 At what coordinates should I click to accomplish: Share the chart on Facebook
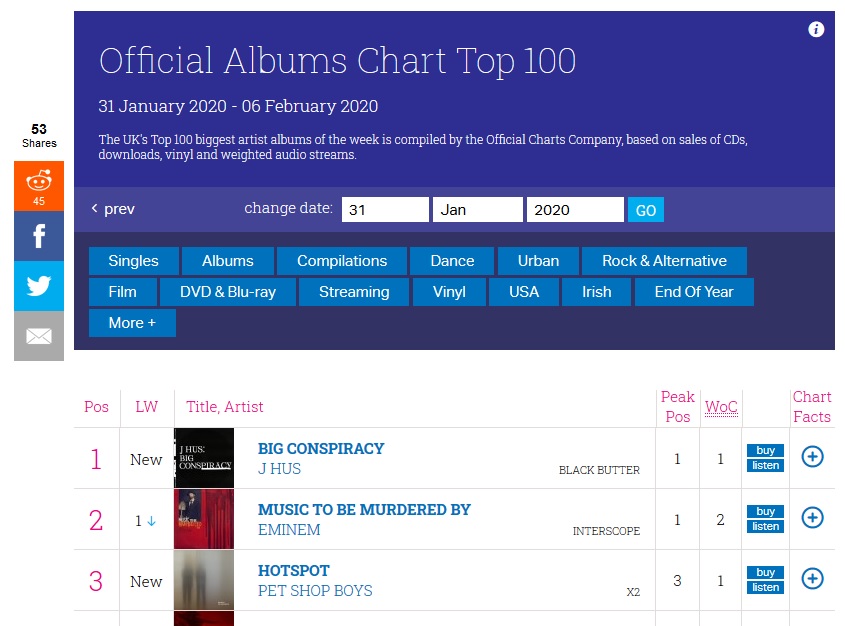click(x=39, y=236)
